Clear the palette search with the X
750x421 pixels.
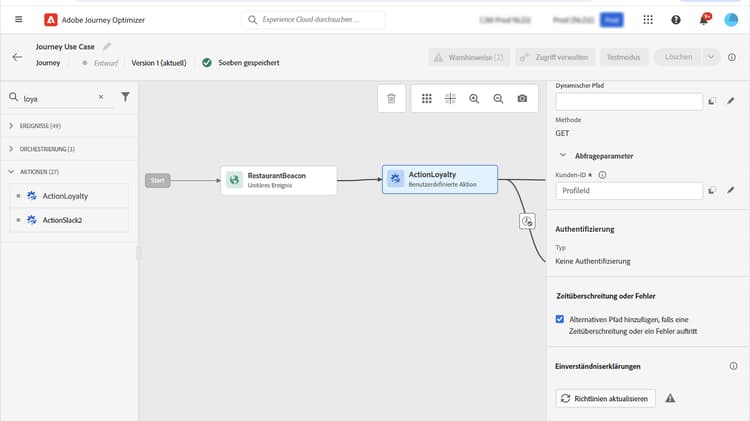coord(101,97)
